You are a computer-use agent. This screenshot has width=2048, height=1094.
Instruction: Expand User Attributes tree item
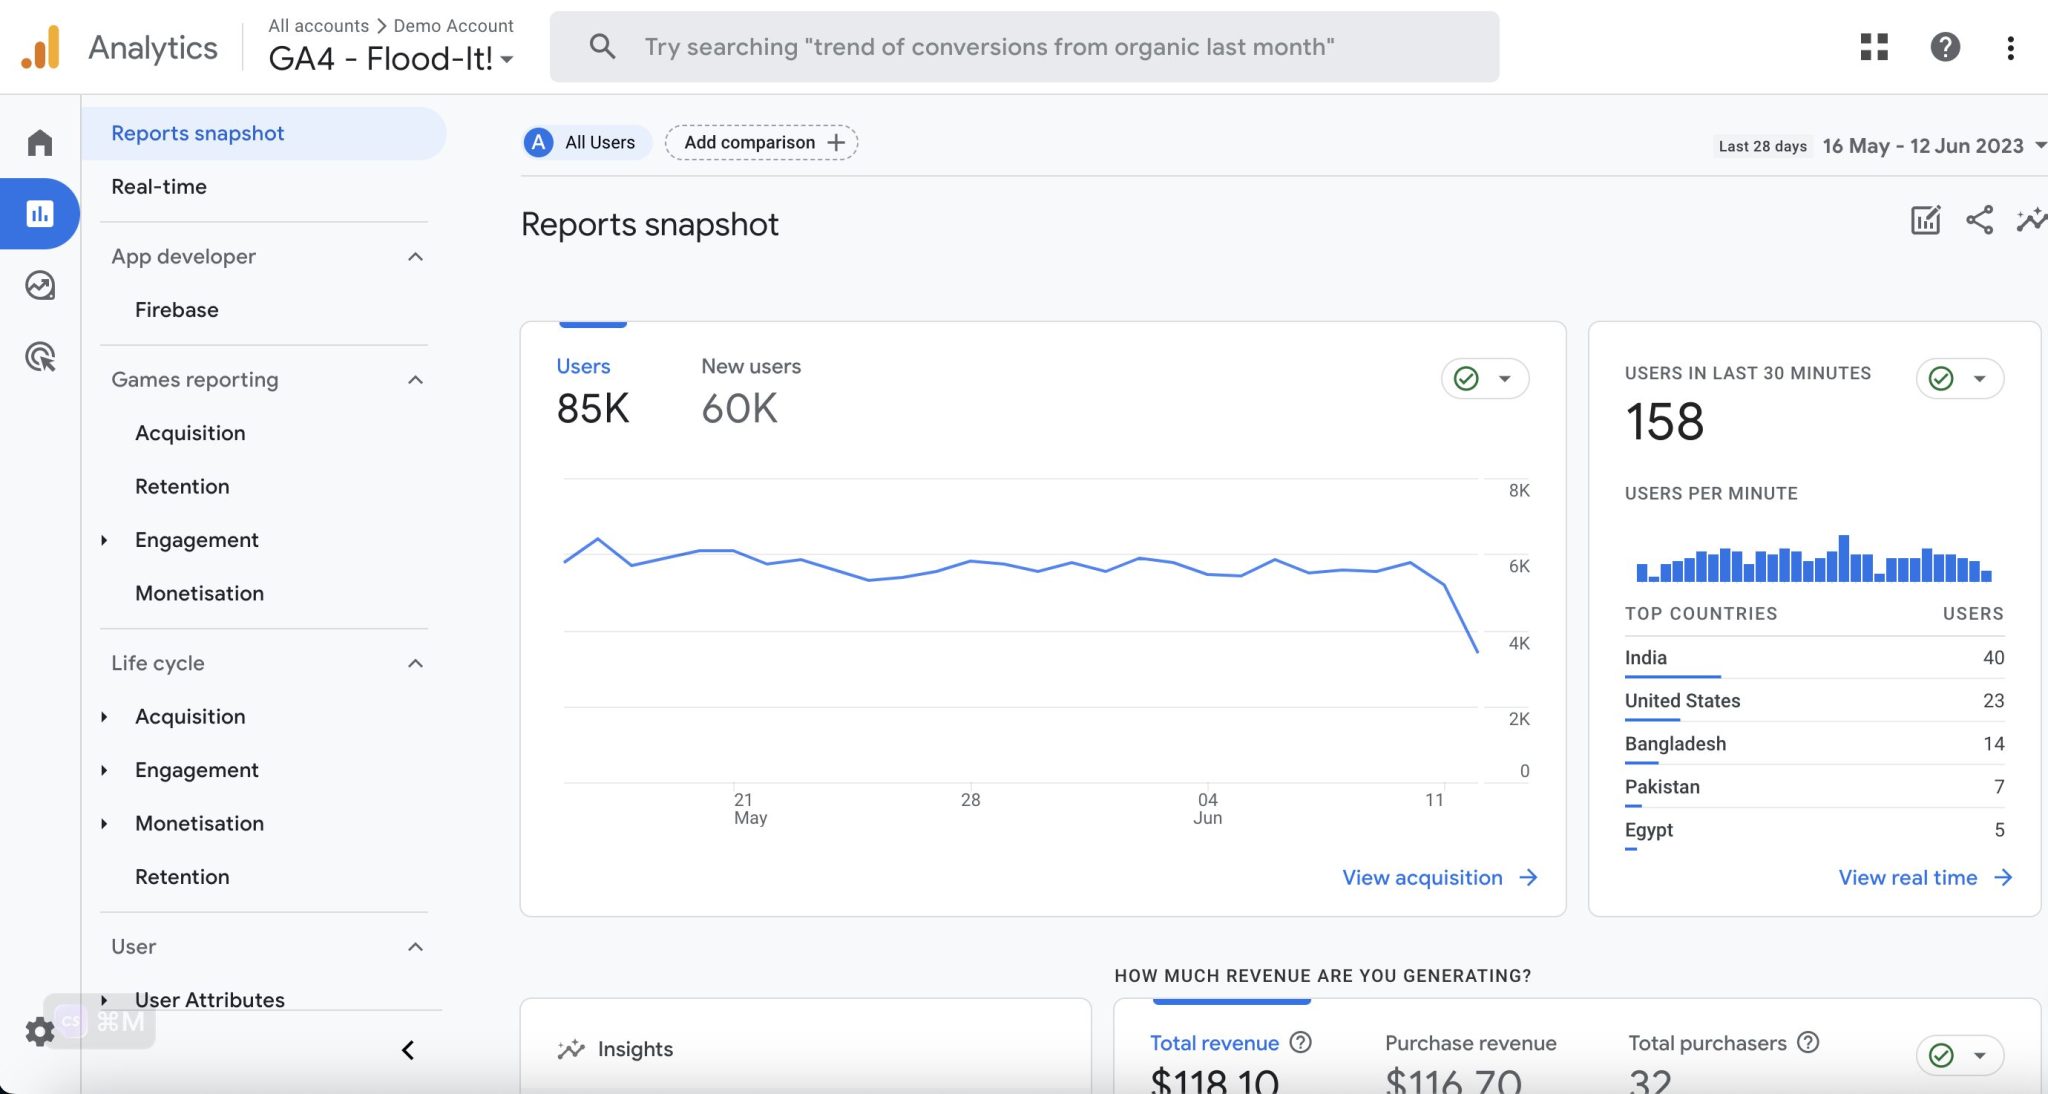pyautogui.click(x=104, y=1000)
